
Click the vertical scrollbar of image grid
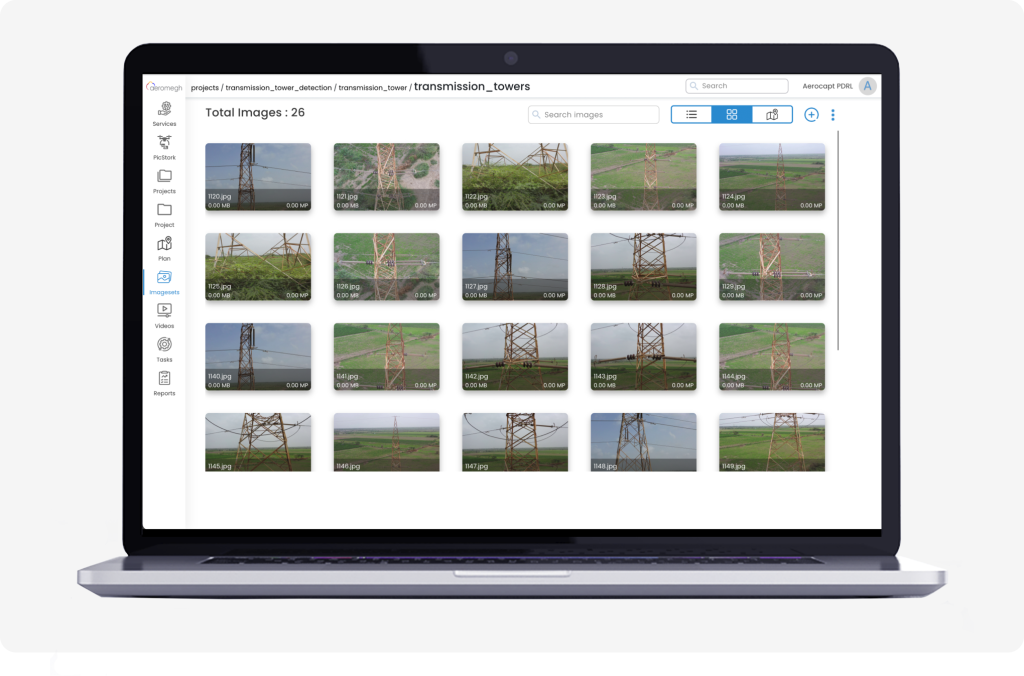tap(838, 240)
